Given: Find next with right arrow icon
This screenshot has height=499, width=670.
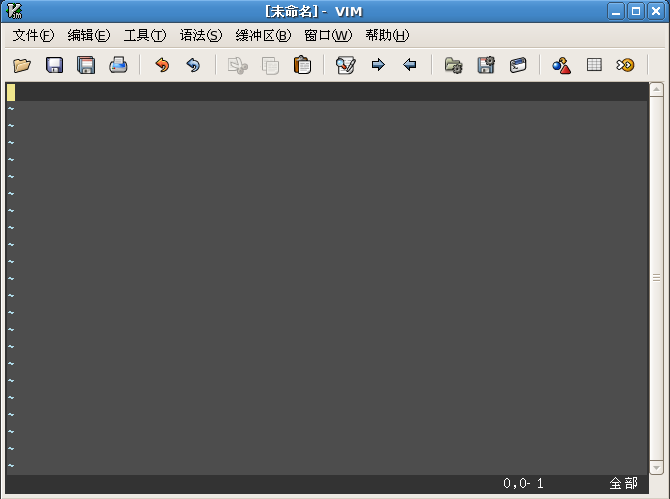Looking at the screenshot, I should coord(378,65).
